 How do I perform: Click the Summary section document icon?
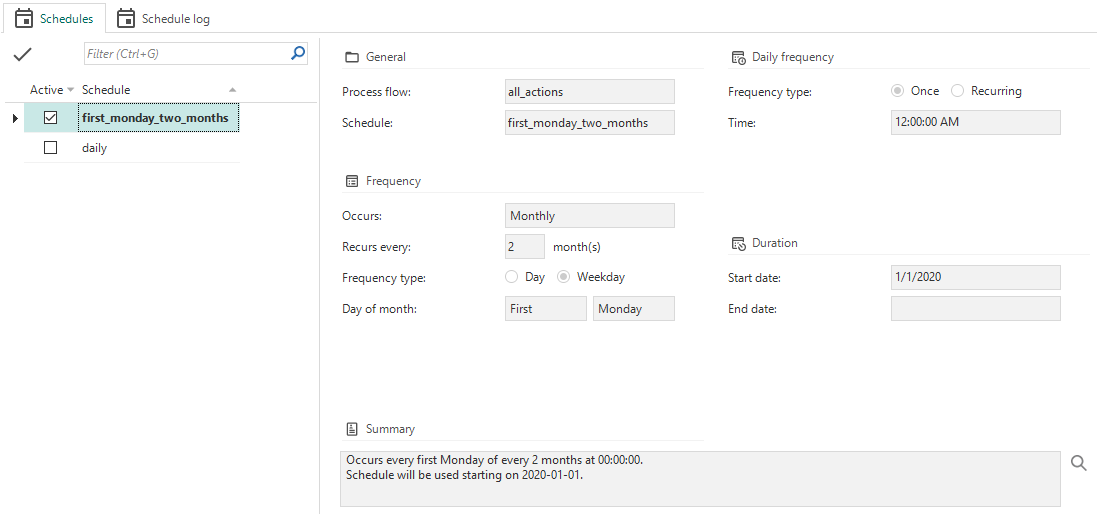pos(351,429)
